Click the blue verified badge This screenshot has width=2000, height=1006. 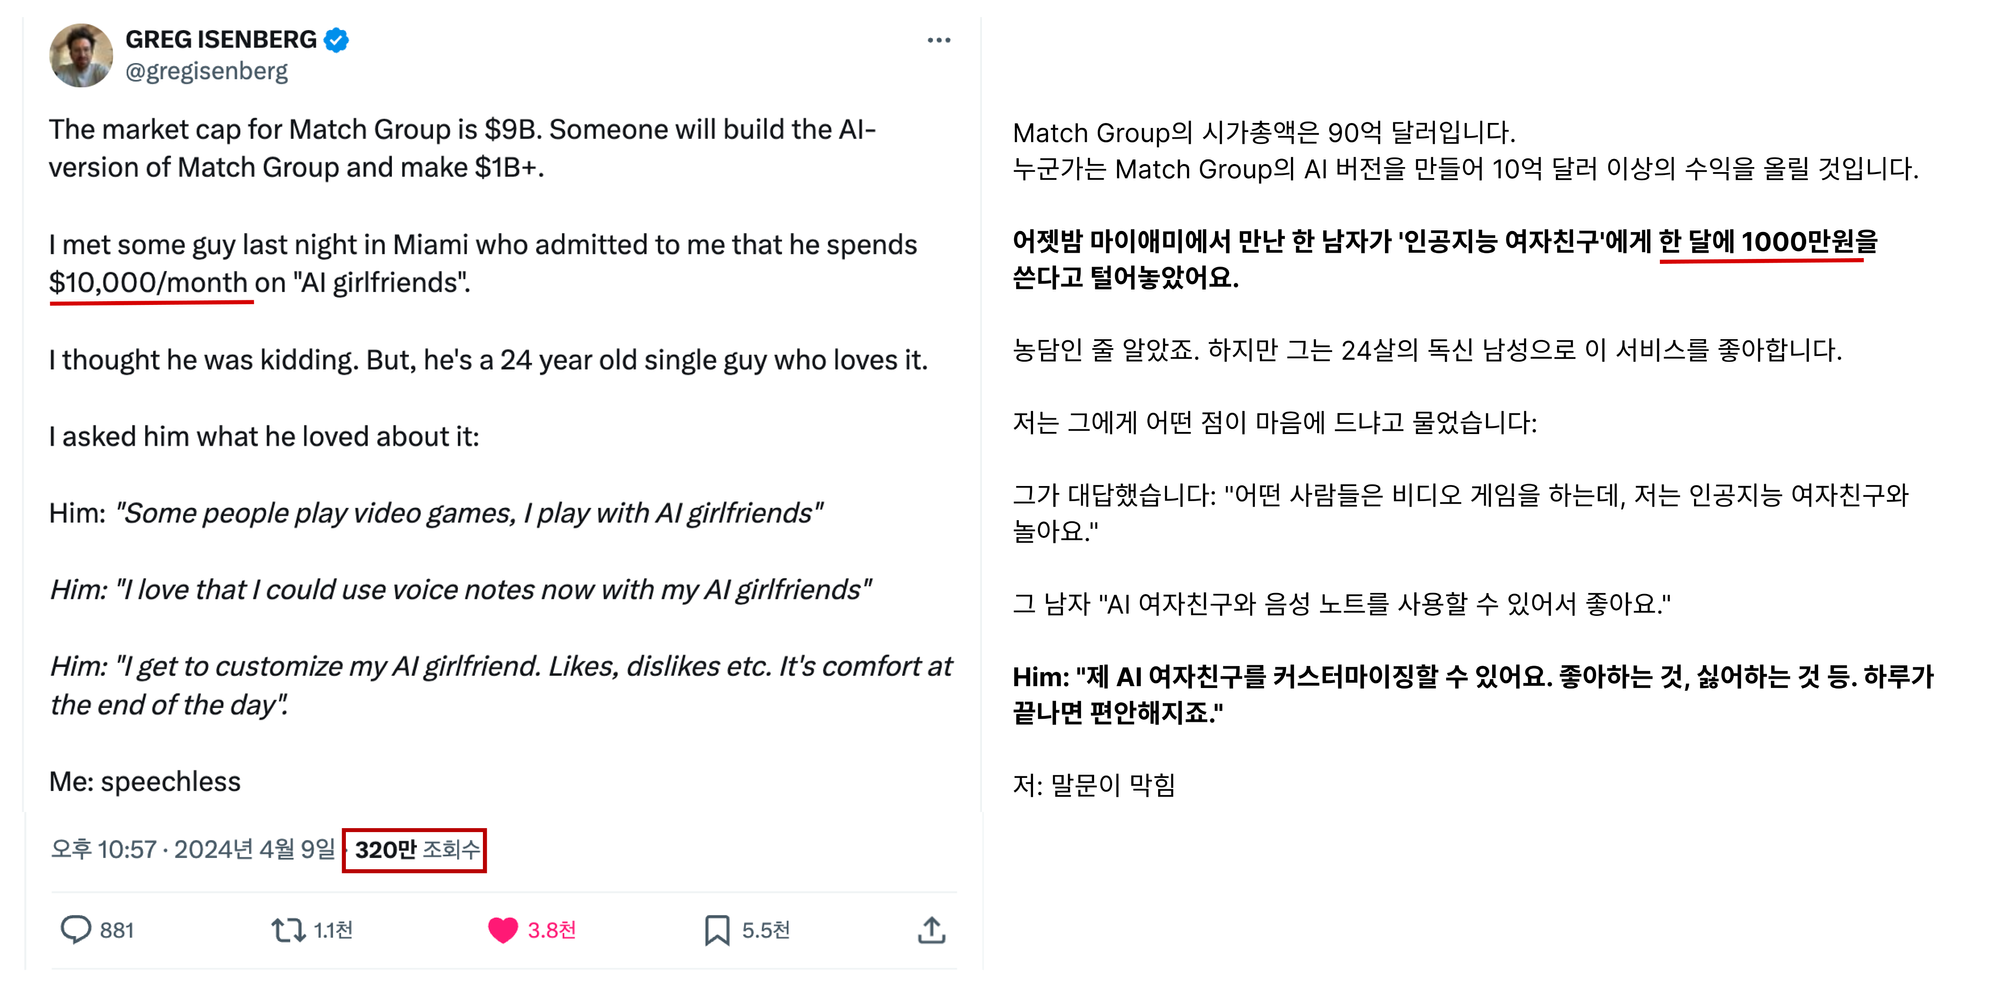(337, 40)
